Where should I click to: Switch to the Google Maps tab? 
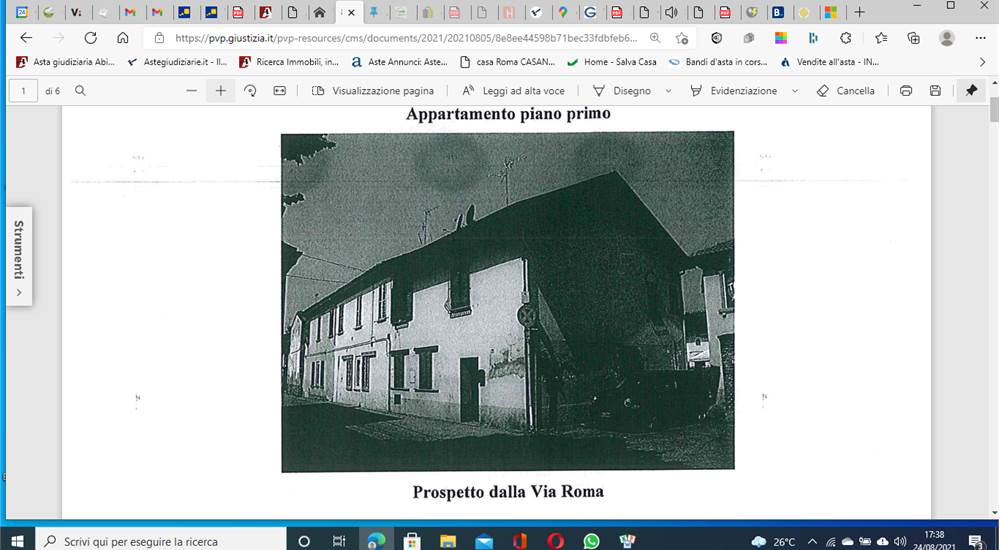click(x=562, y=11)
